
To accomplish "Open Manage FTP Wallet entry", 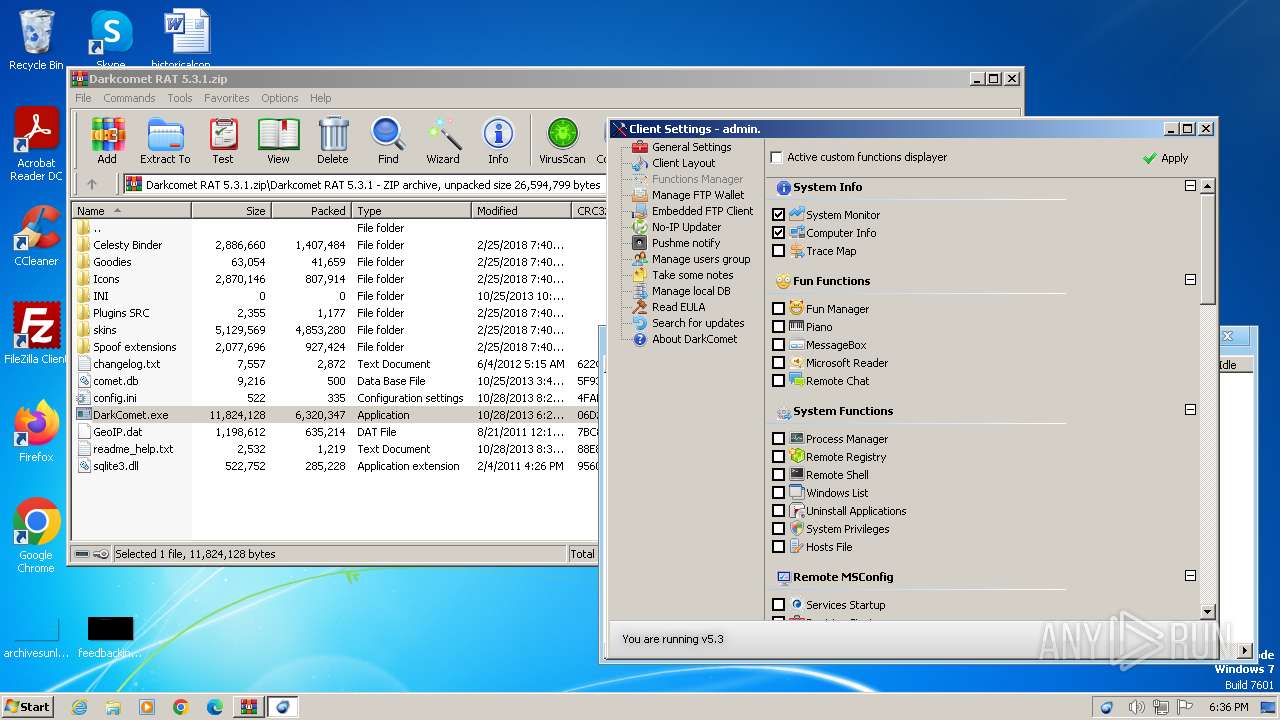I will [698, 195].
